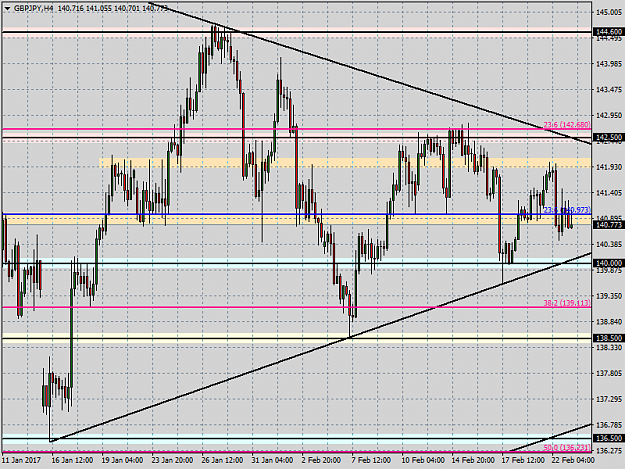Select the 142.500 horizontal level price tag
This screenshot has width=625, height=469.
pyautogui.click(x=608, y=137)
